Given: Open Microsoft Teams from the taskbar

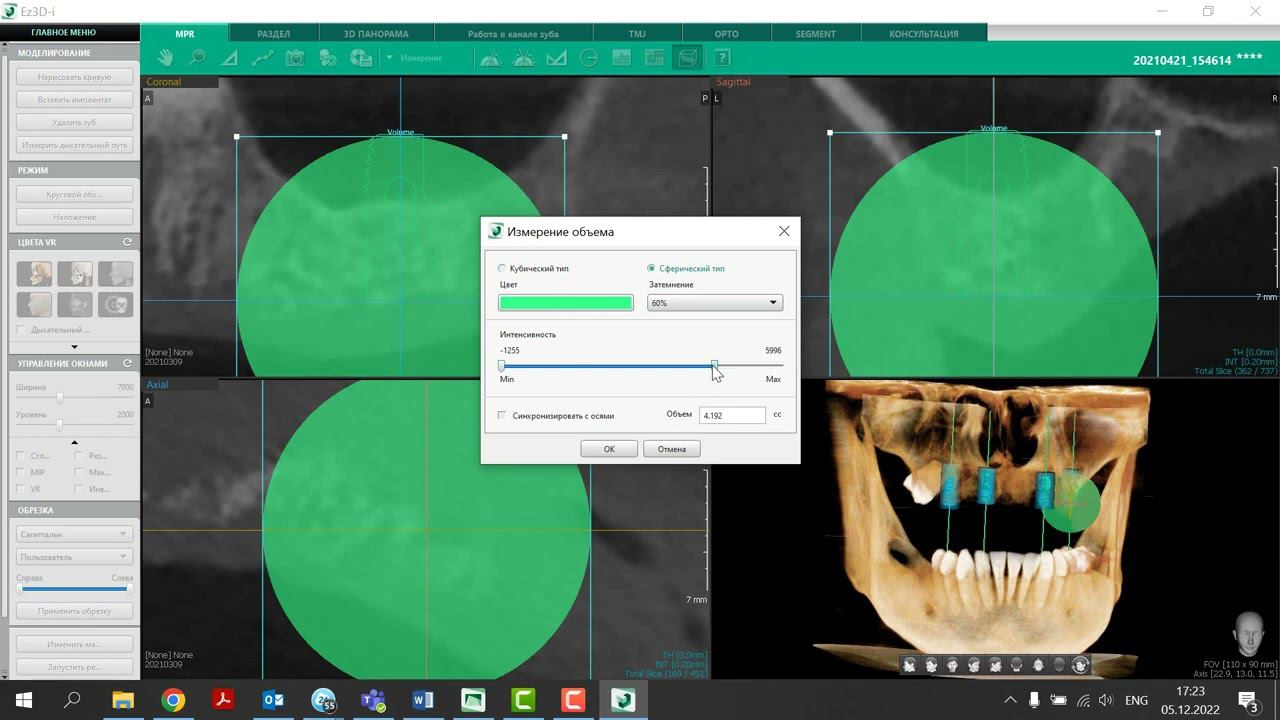Looking at the screenshot, I should click(373, 700).
